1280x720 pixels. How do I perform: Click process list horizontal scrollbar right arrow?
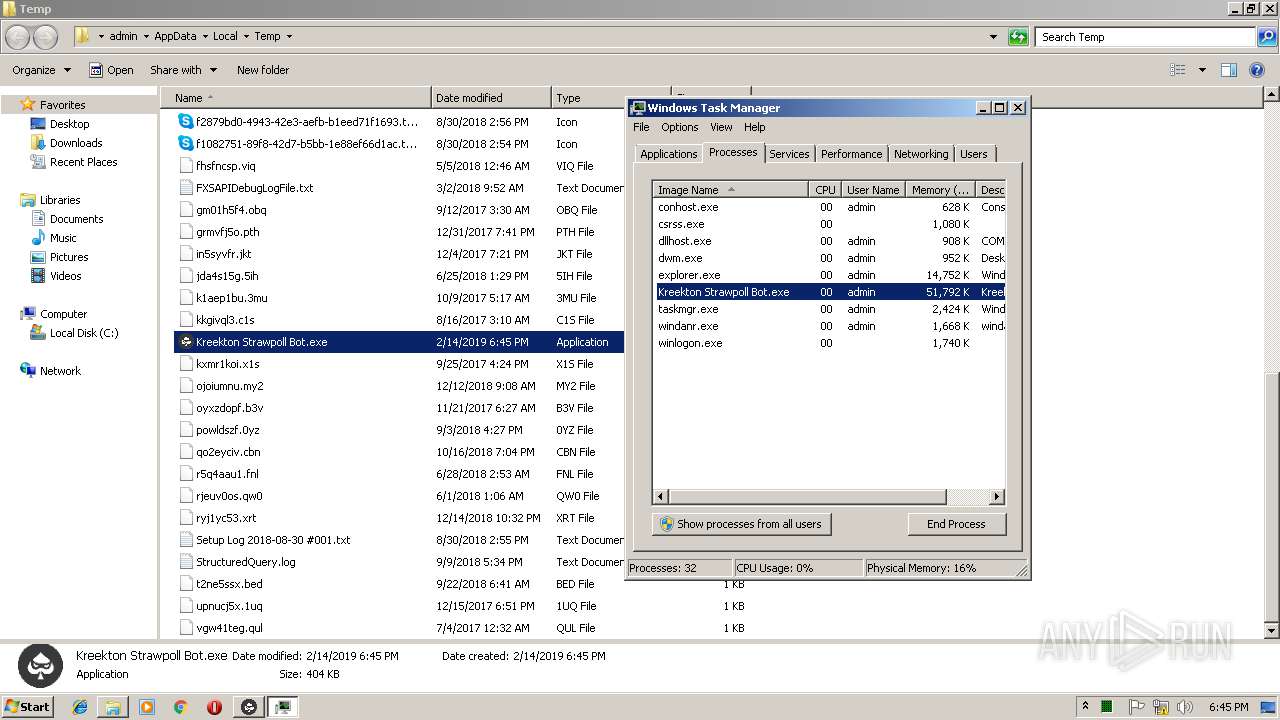point(996,496)
